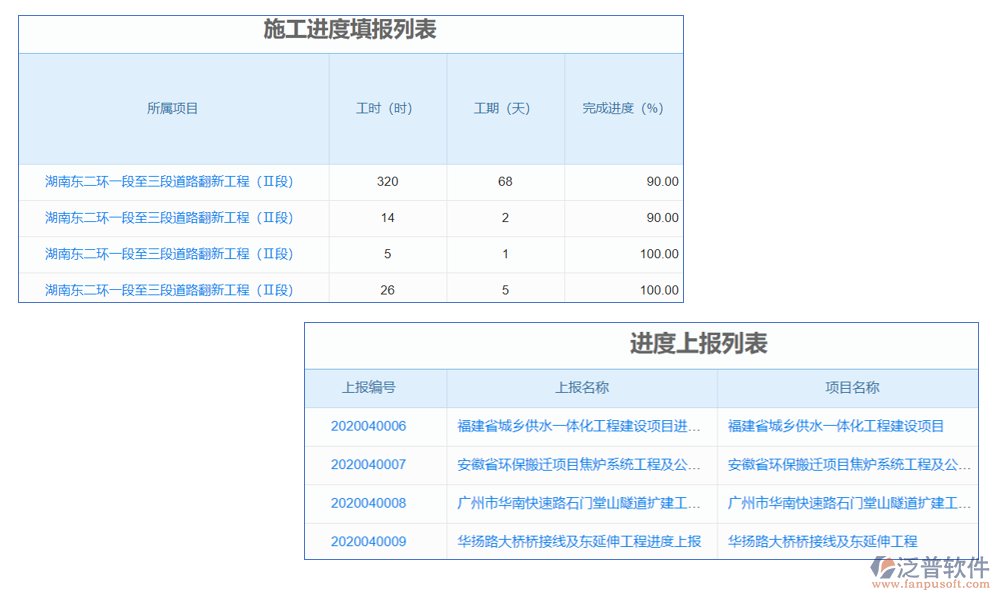Open report number 2020040007
This screenshot has height=600, width=1000.
click(368, 464)
